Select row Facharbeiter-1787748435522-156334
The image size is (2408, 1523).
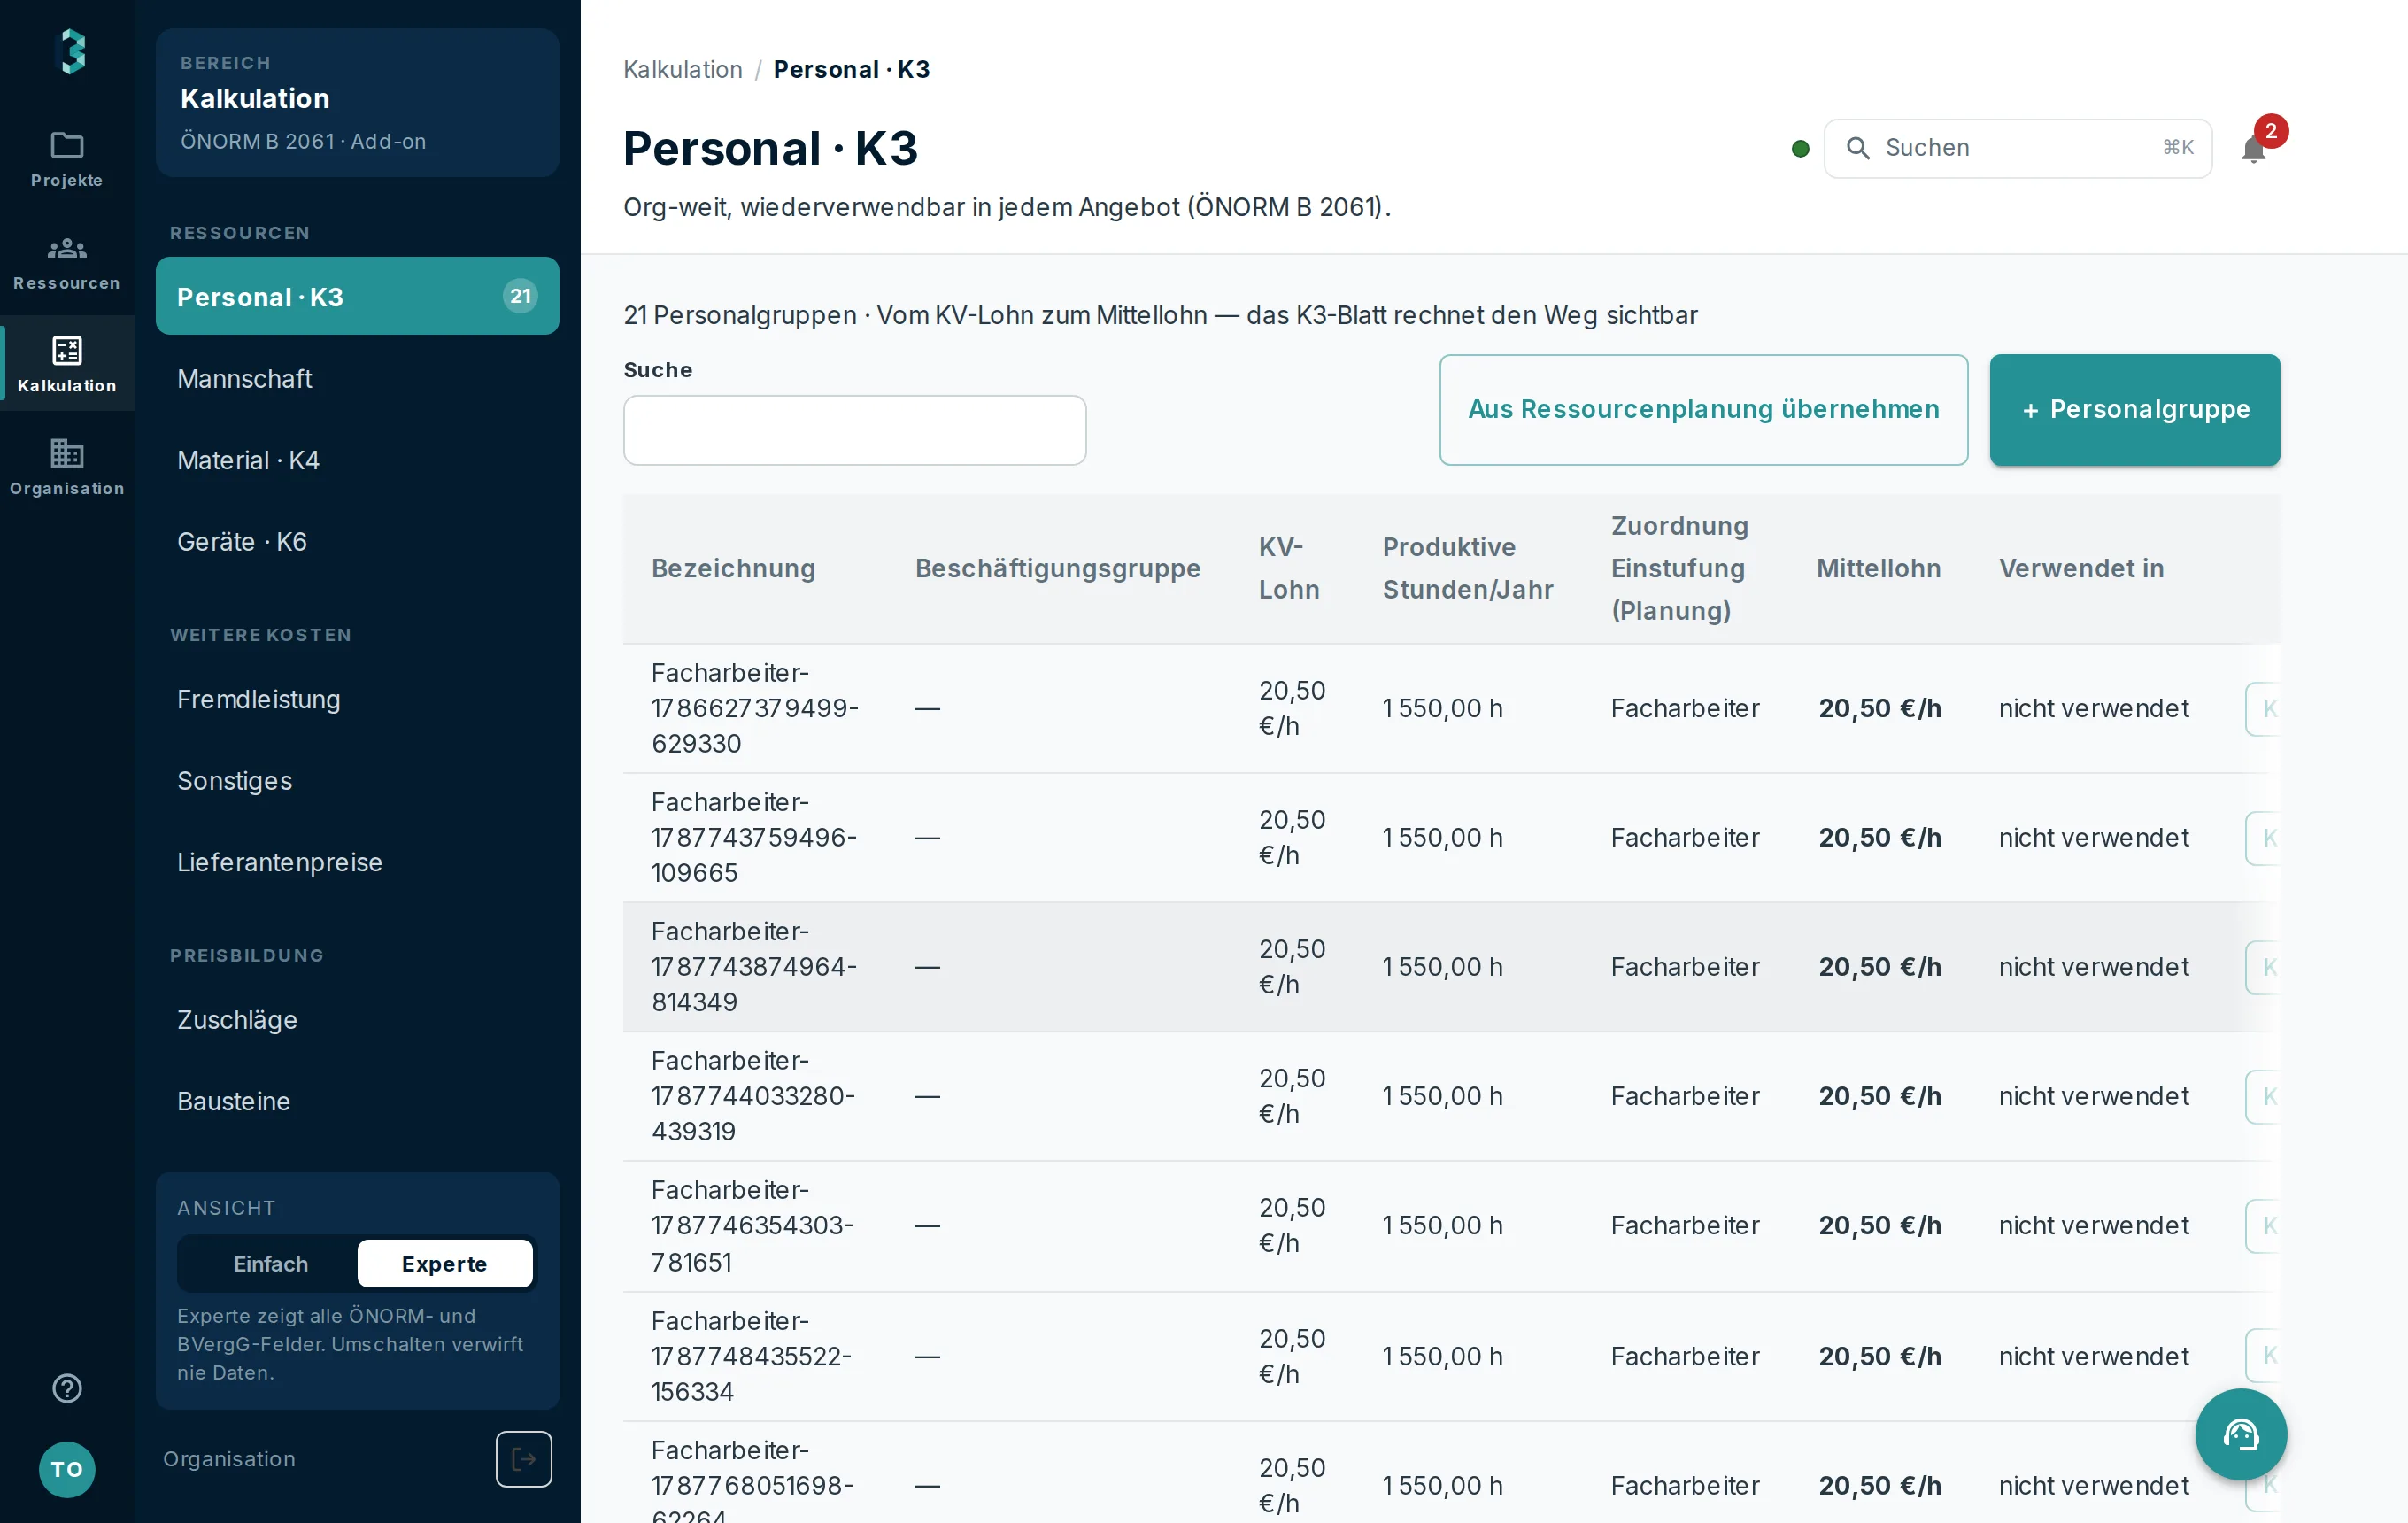coord(1451,1356)
